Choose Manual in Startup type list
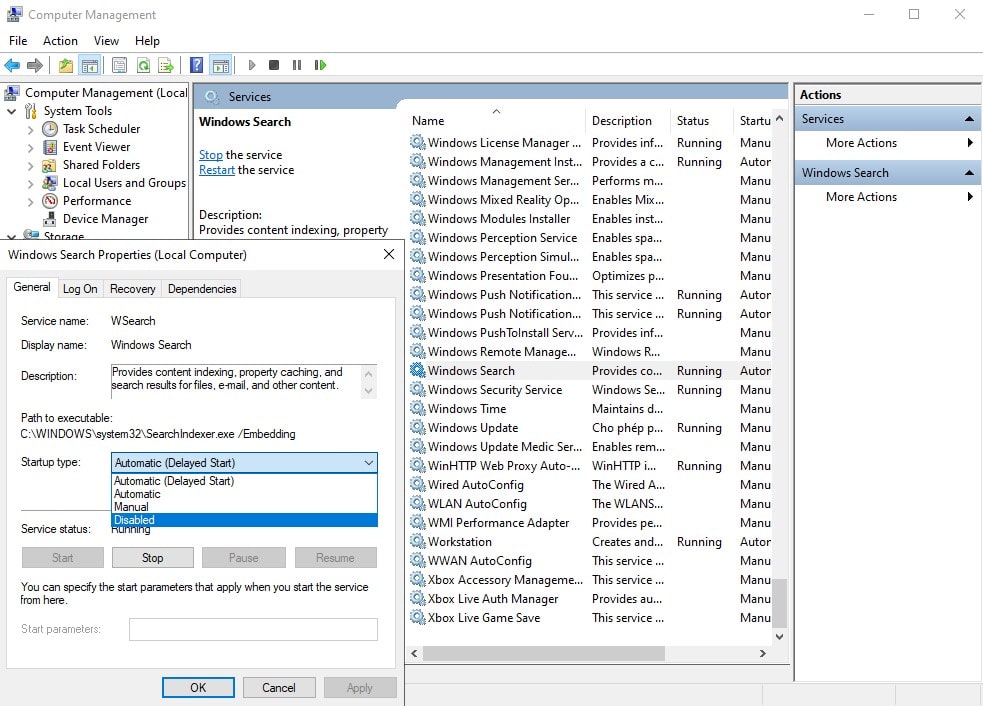 click(x=244, y=507)
